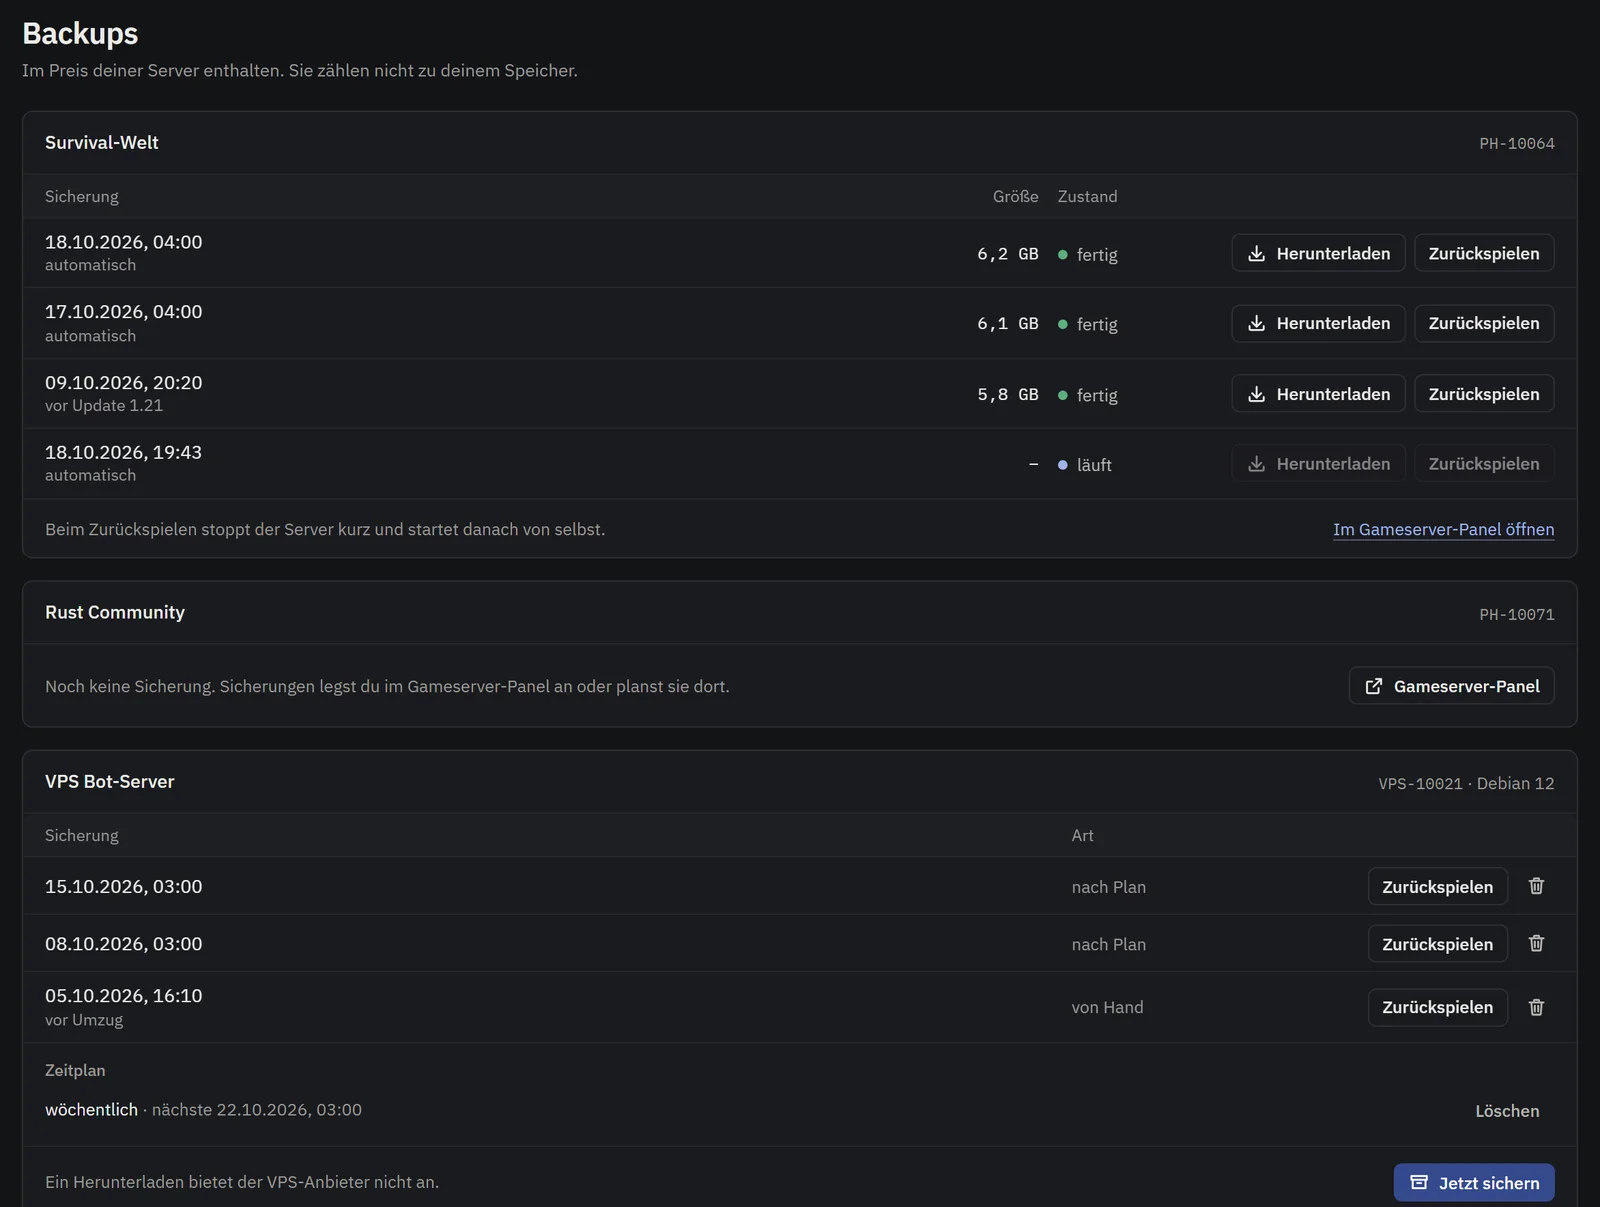
Task: Click the 'läuft' status of running backup
Action: (1085, 465)
